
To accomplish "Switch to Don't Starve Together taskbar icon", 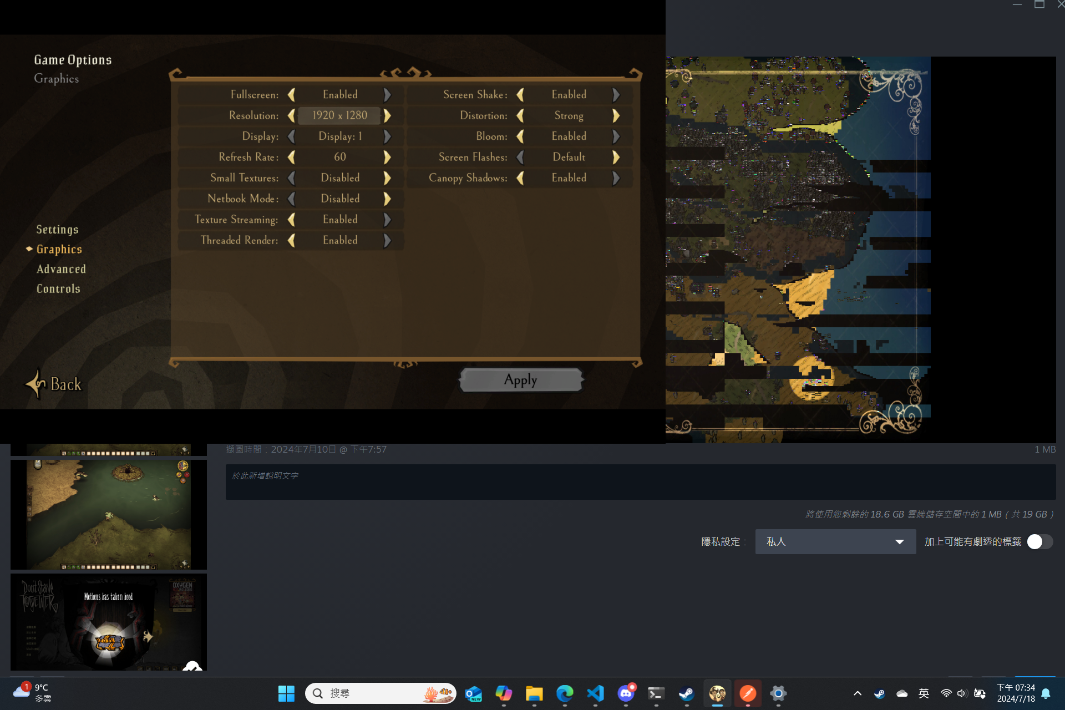I will 717,694.
